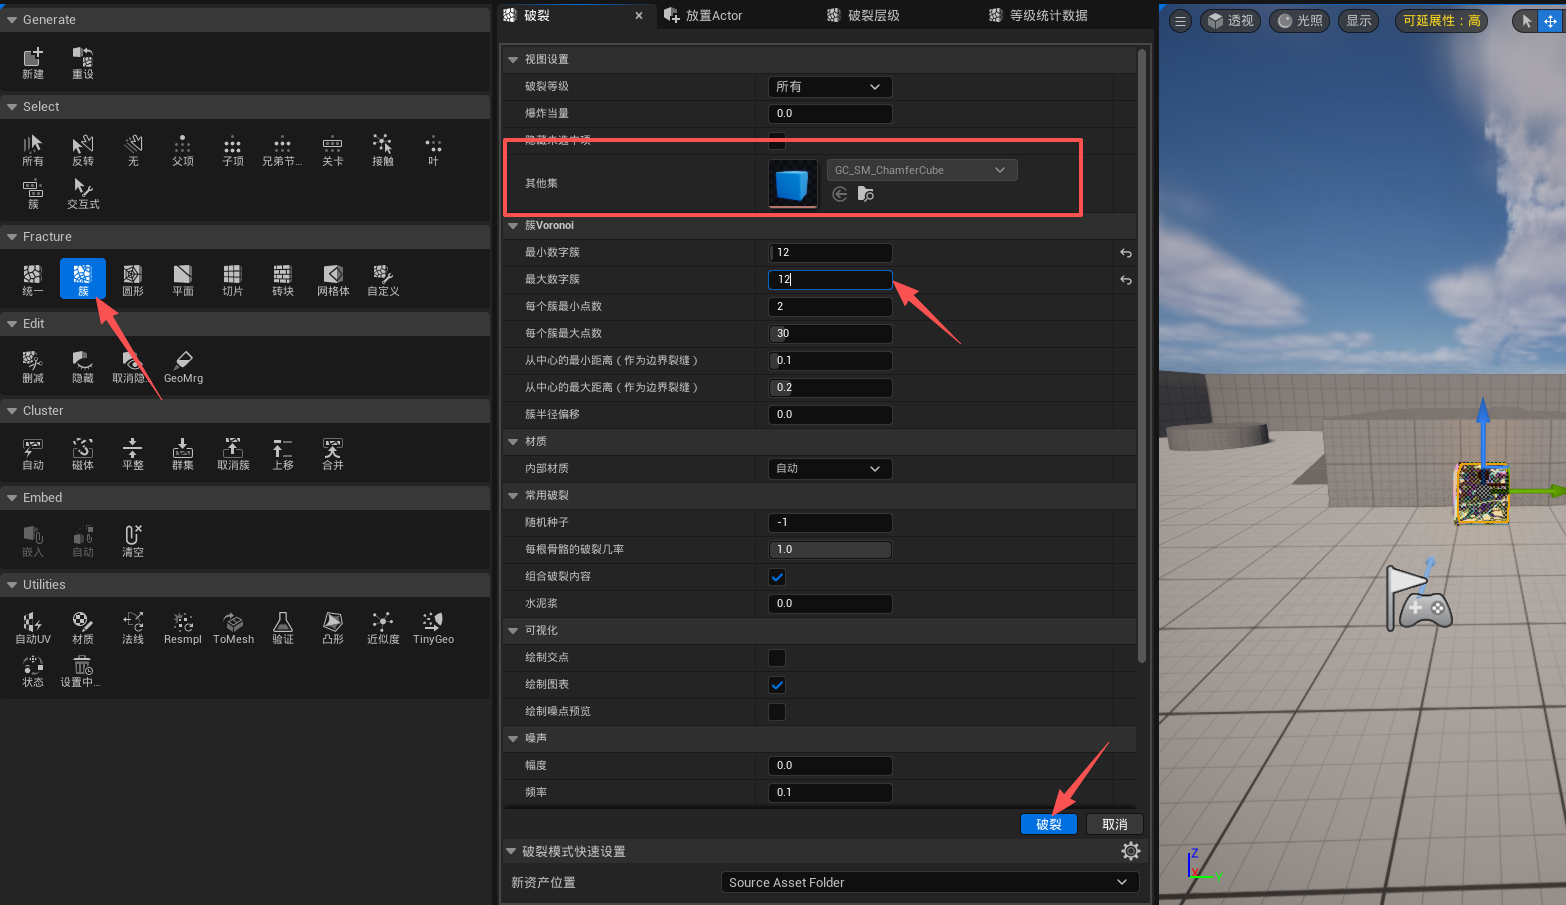This screenshot has width=1566, height=905.
Task: Choose the 砖块 (Brick) fracture tool
Action: [283, 278]
